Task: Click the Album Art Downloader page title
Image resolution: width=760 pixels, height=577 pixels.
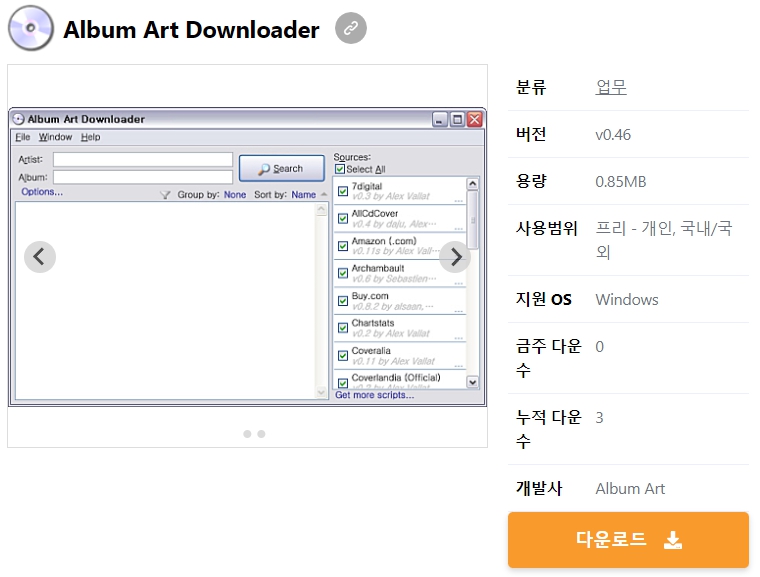Action: coord(191,30)
